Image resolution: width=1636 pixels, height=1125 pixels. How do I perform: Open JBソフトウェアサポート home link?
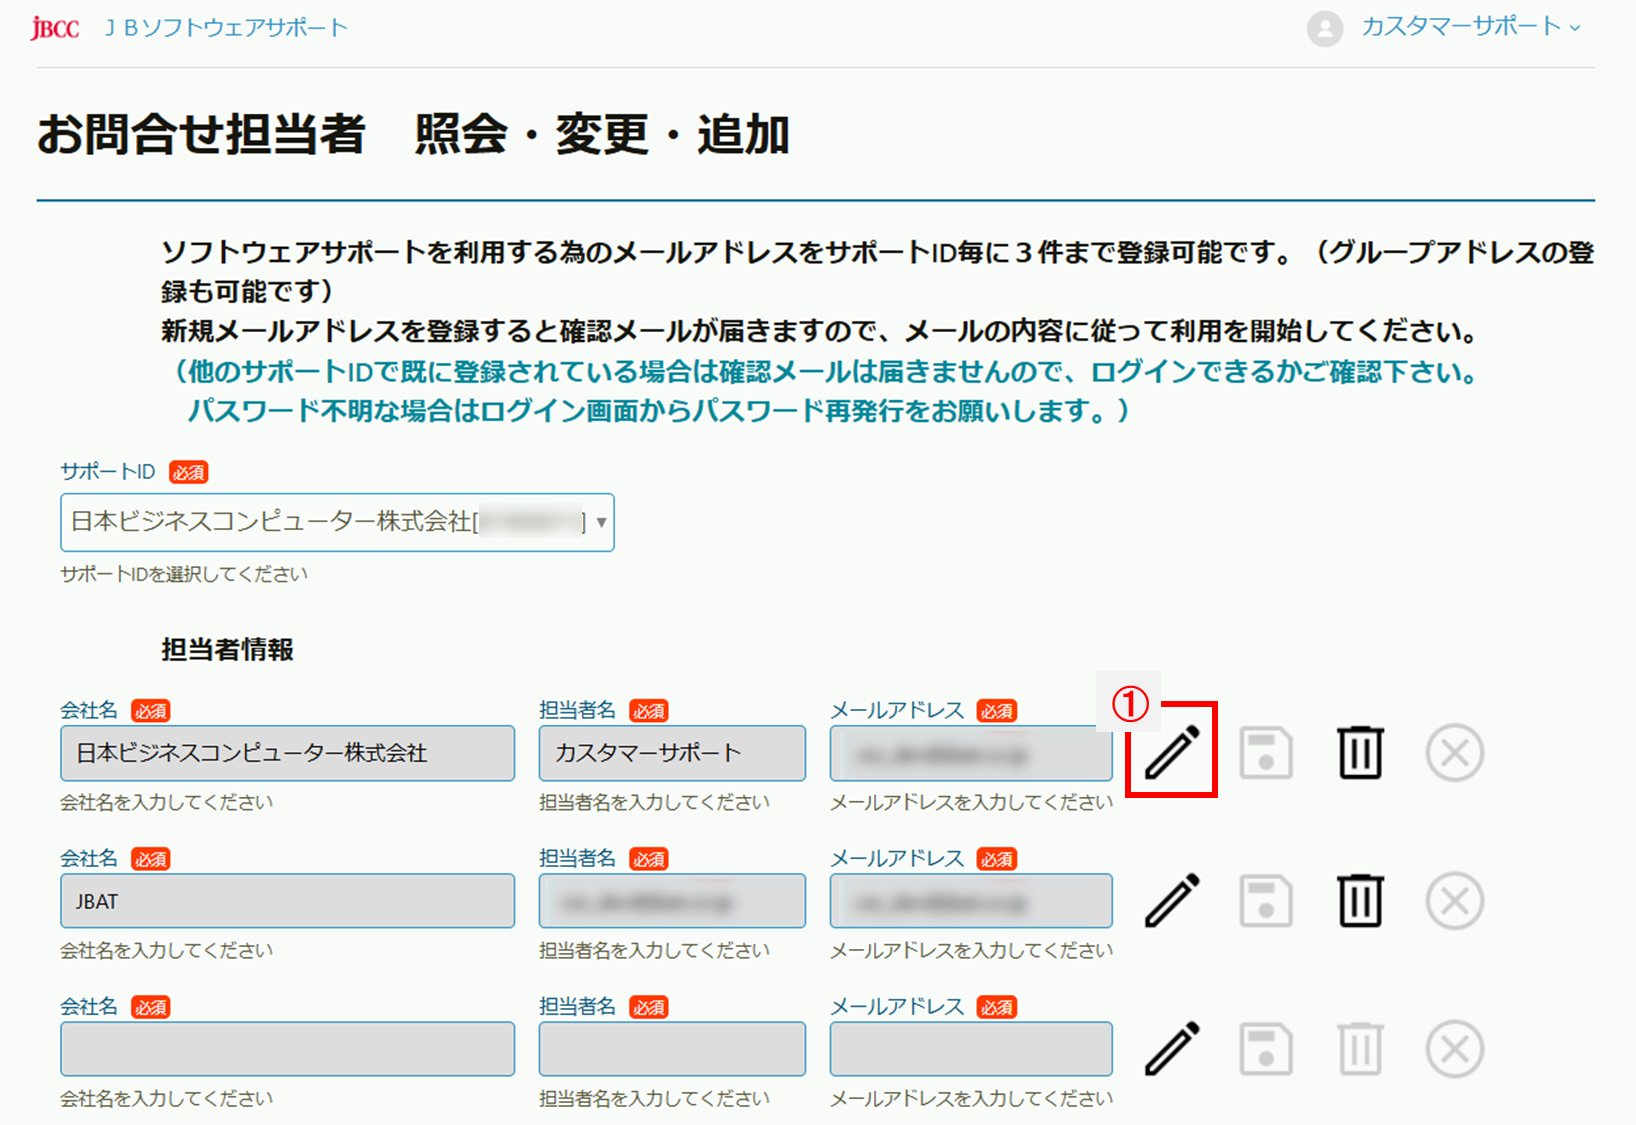[x=226, y=28]
